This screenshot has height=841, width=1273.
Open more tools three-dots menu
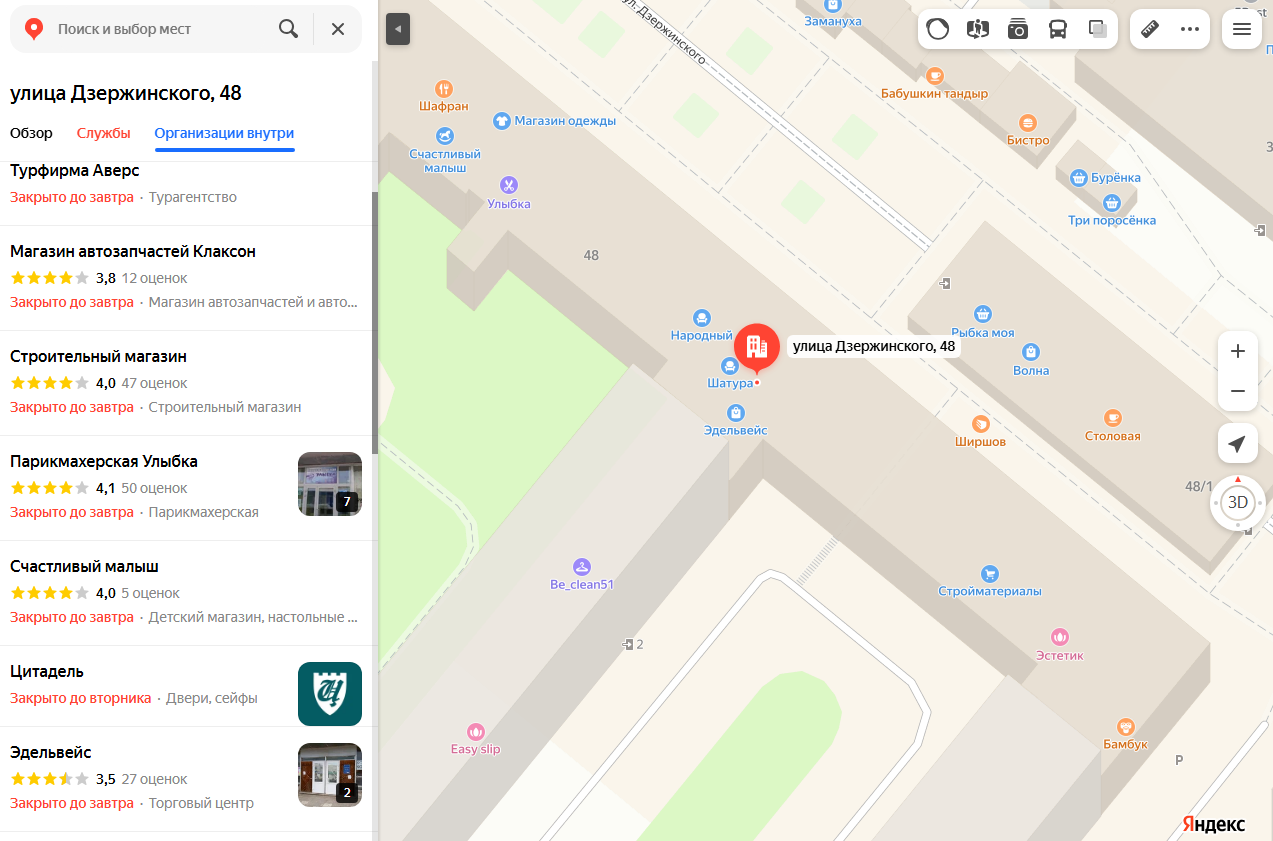coord(1190,29)
